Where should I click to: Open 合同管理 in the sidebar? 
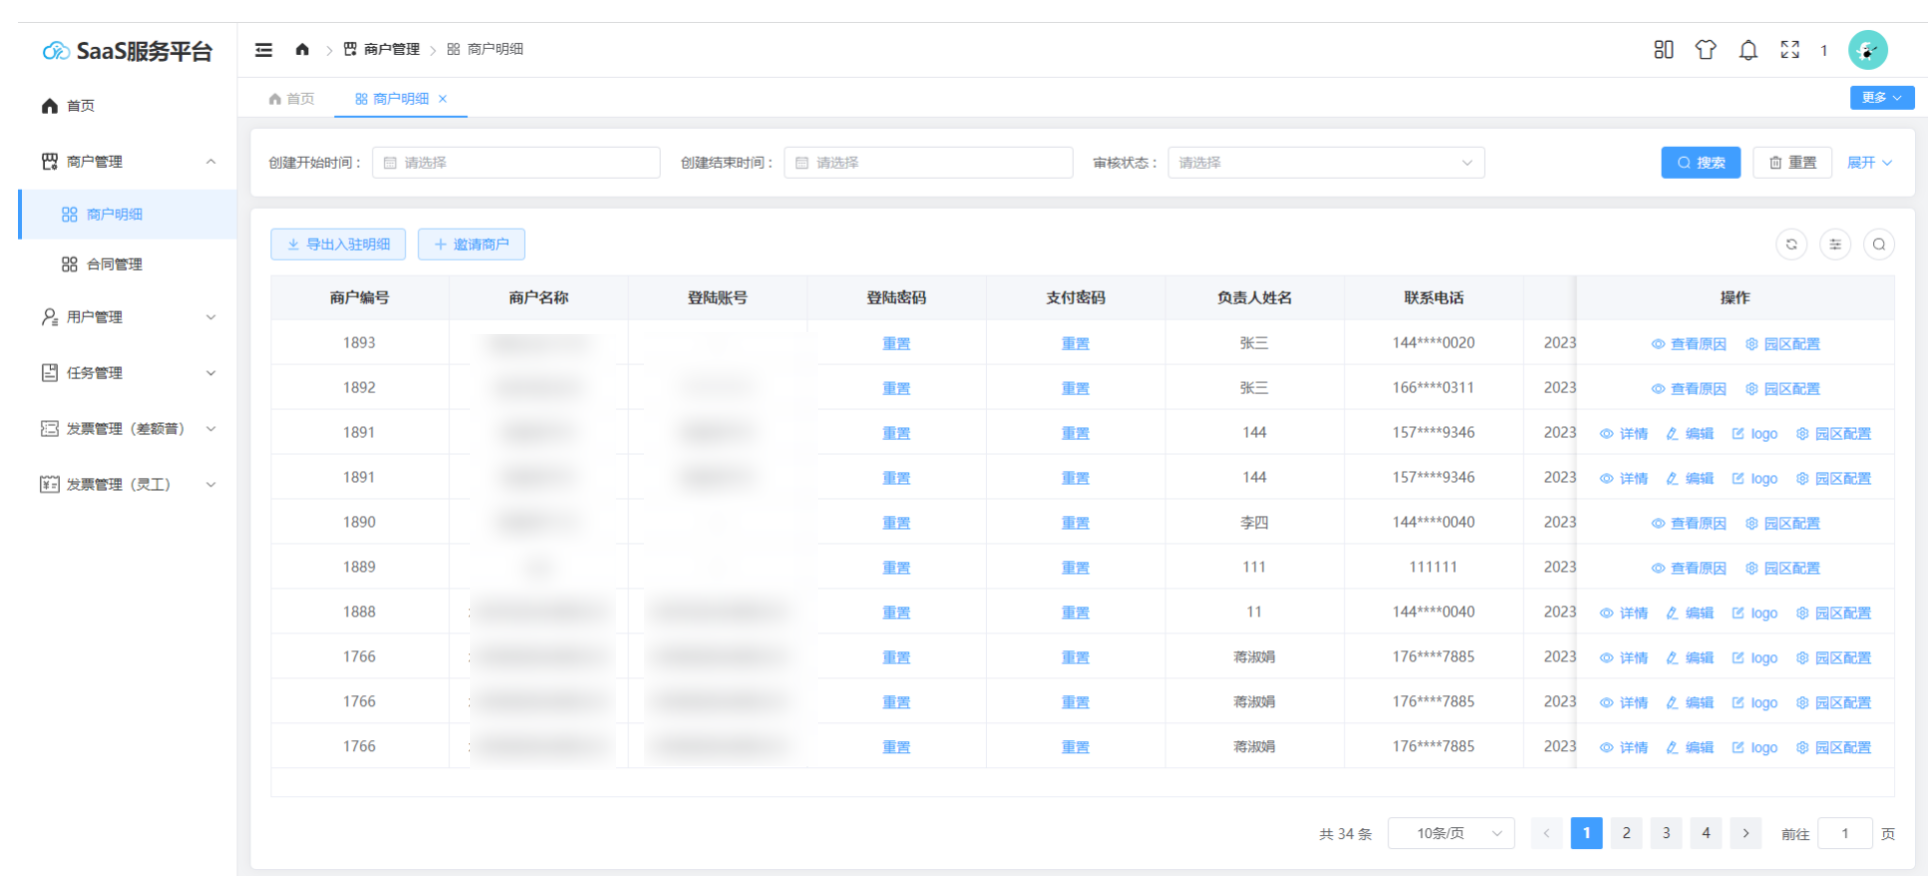point(114,264)
